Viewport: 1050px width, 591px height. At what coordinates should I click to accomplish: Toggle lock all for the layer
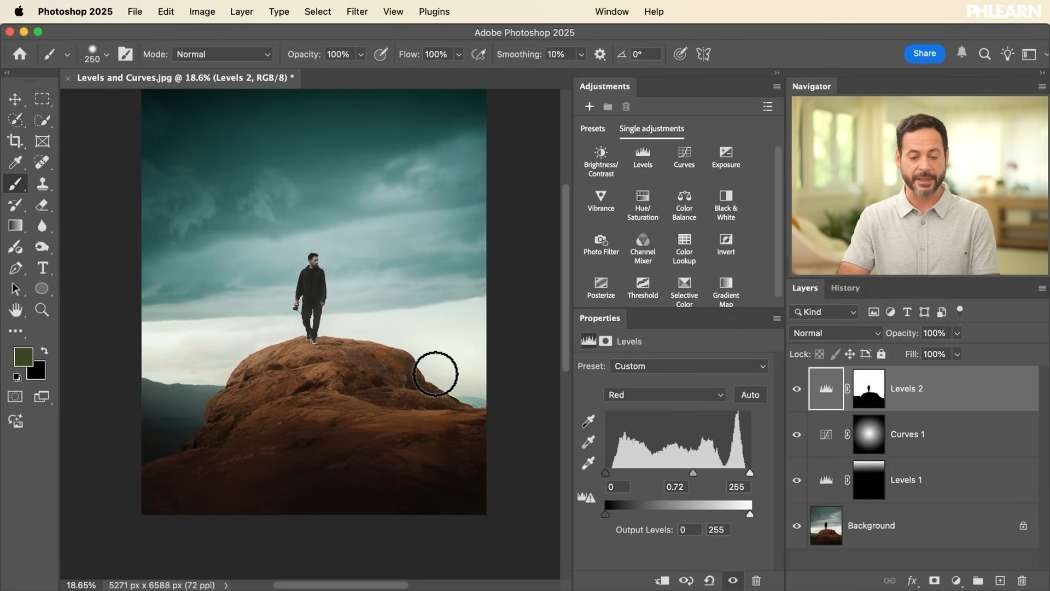[x=881, y=354]
